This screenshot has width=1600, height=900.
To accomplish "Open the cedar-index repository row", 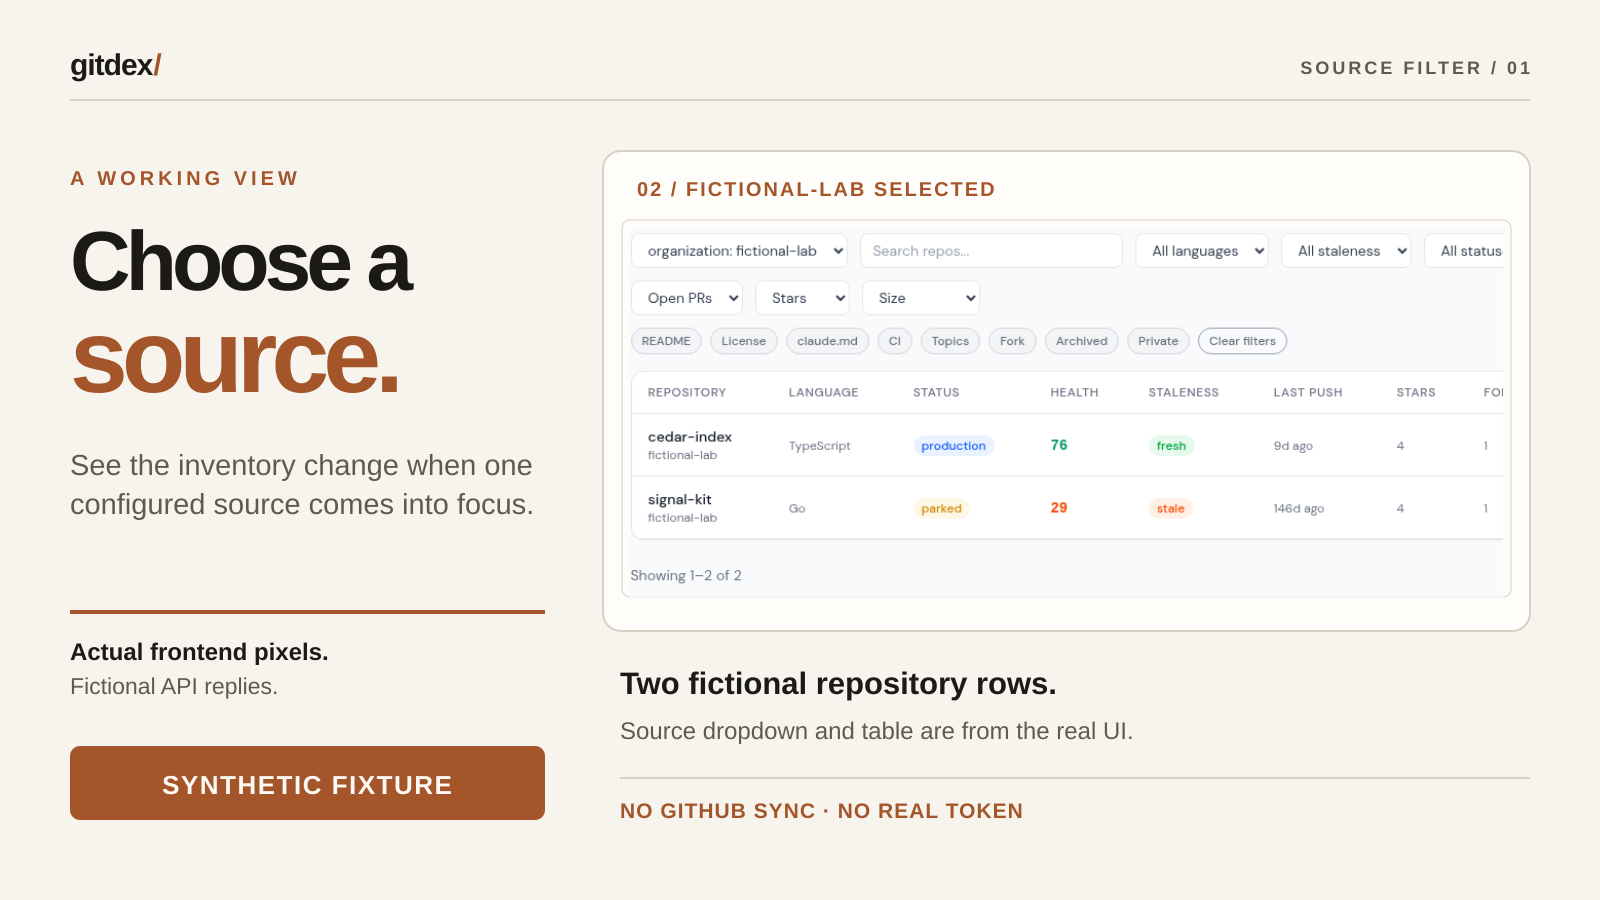I will [1067, 445].
